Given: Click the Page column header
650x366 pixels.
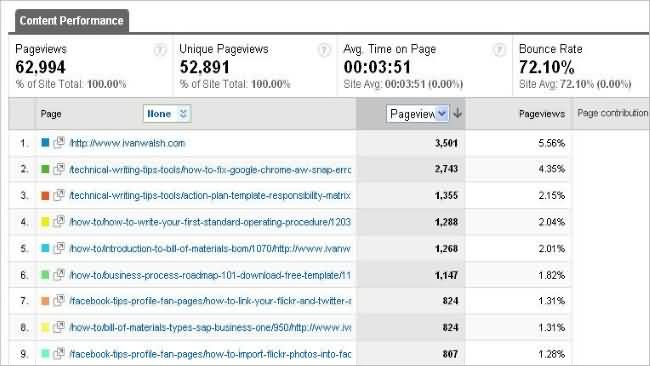Looking at the screenshot, I should coord(51,114).
